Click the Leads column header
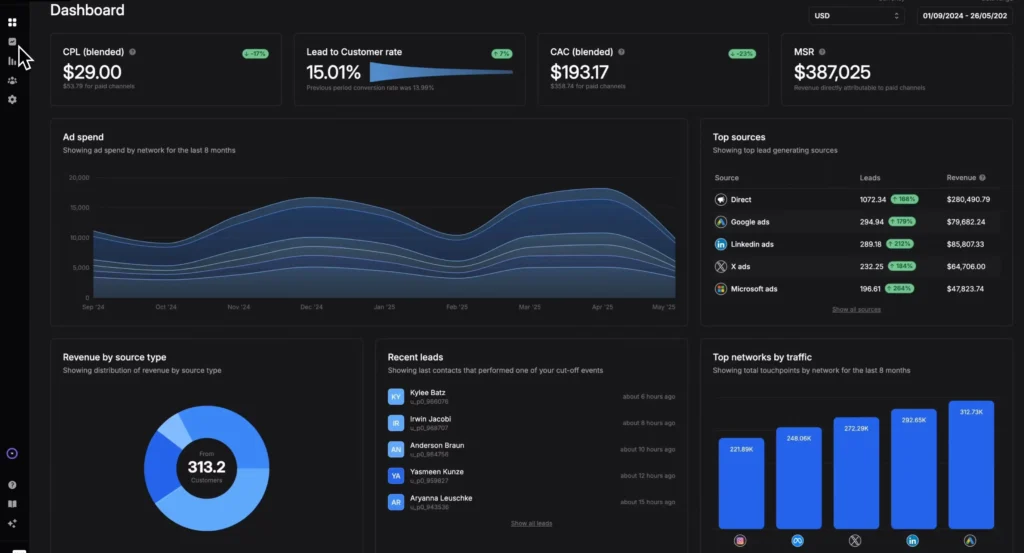Viewport: 1024px width, 553px height. tap(870, 178)
